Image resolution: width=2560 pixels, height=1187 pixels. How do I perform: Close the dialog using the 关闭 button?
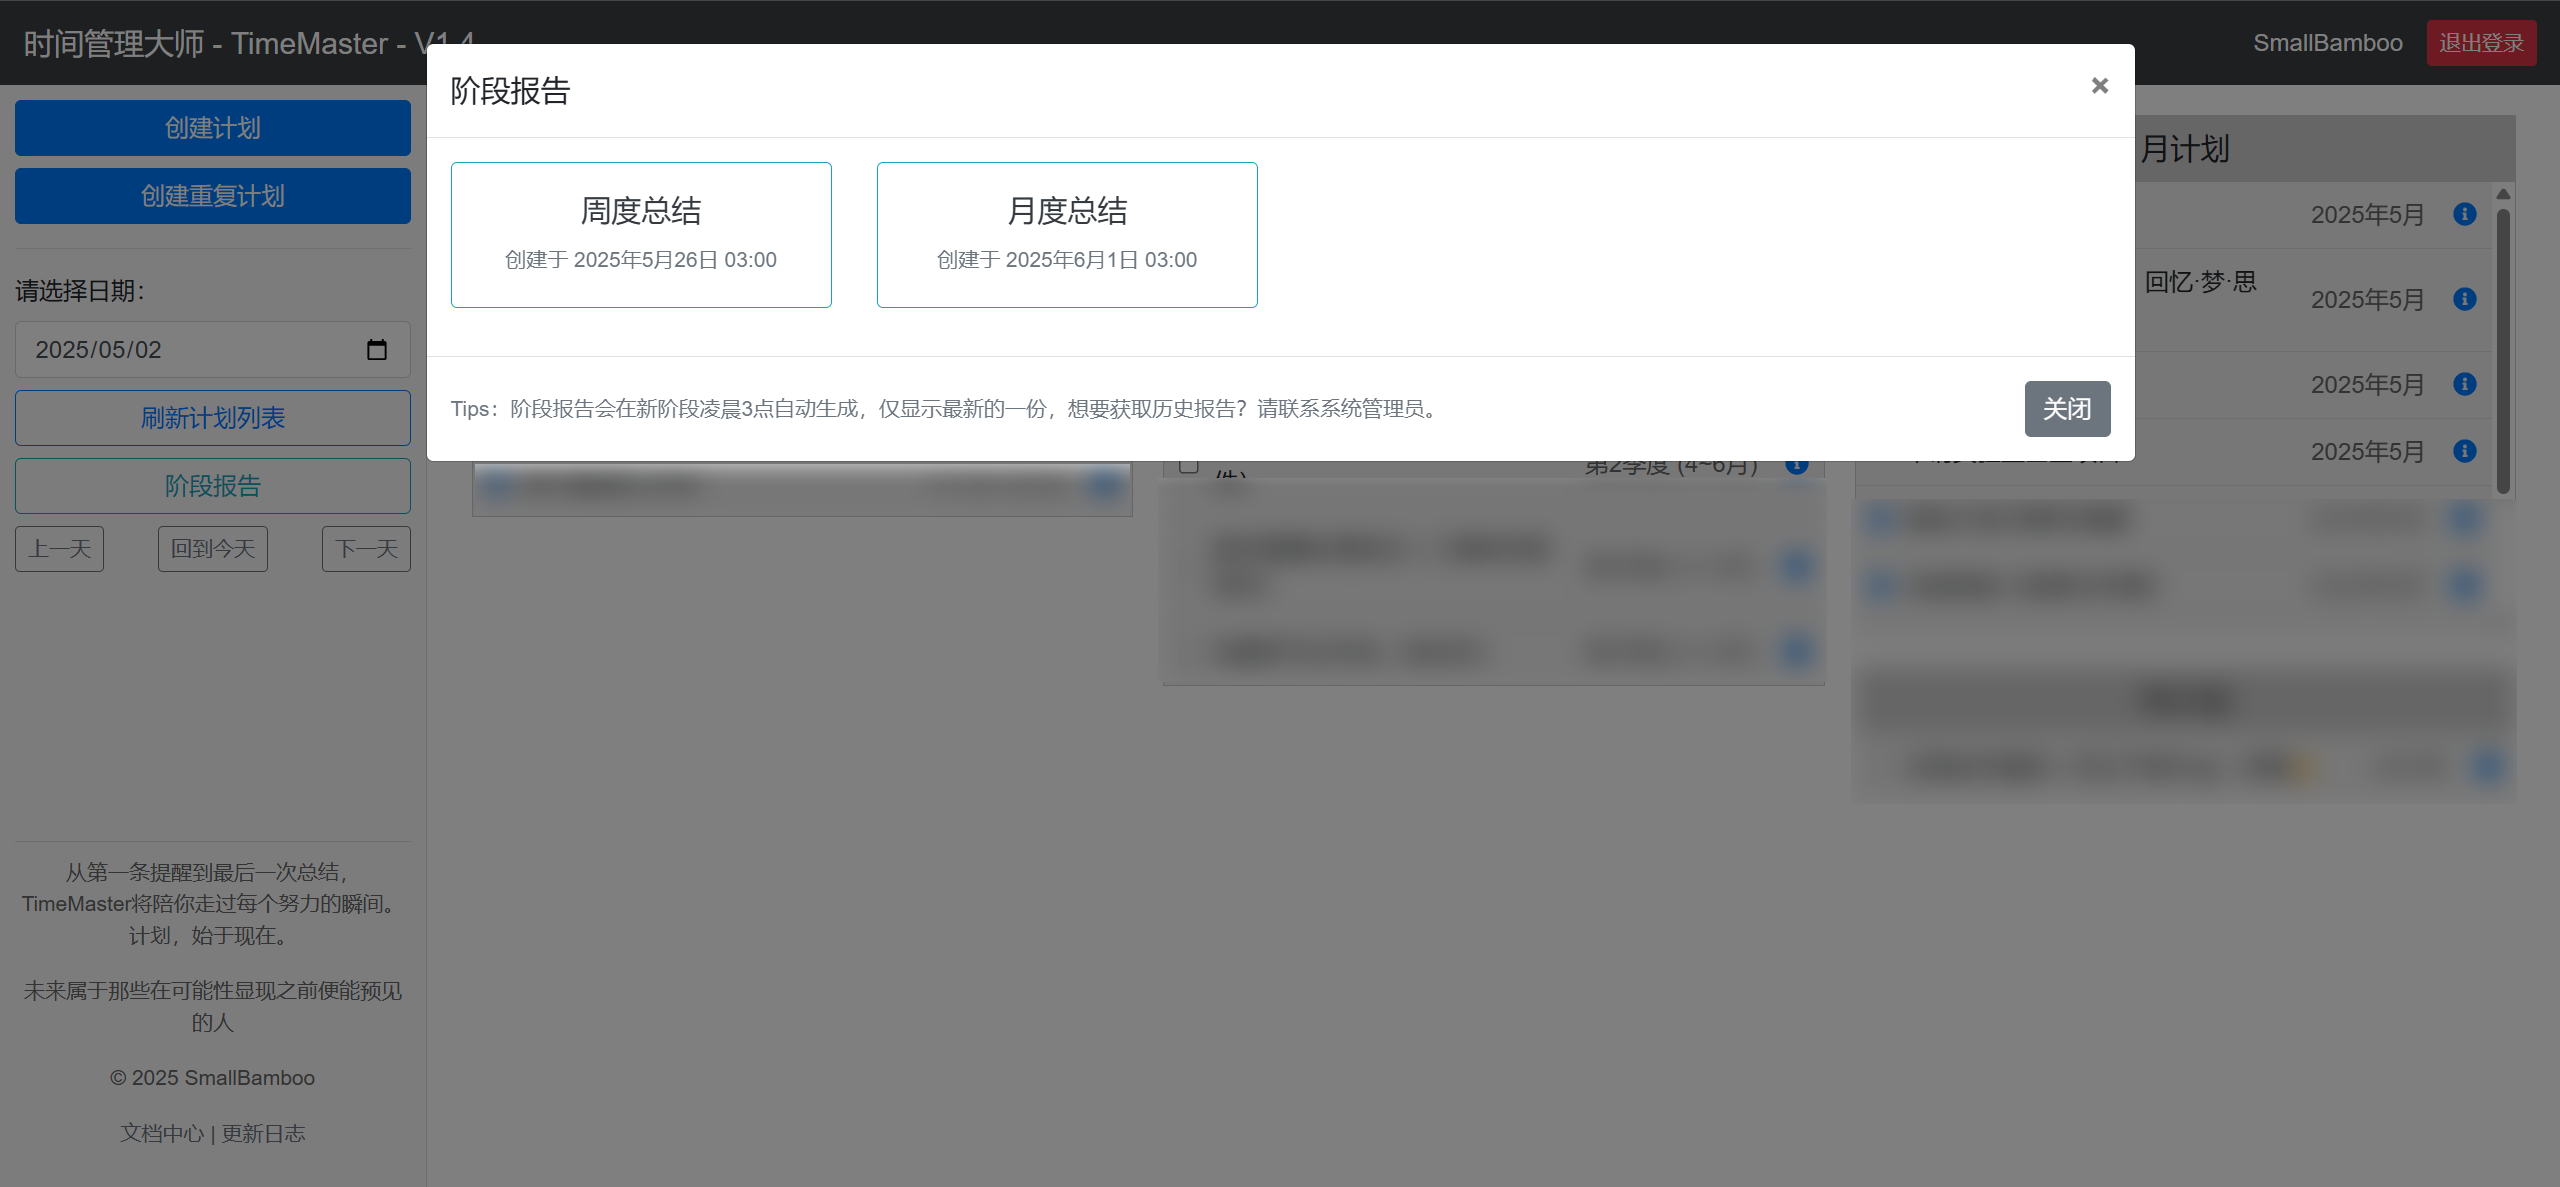(x=2067, y=408)
